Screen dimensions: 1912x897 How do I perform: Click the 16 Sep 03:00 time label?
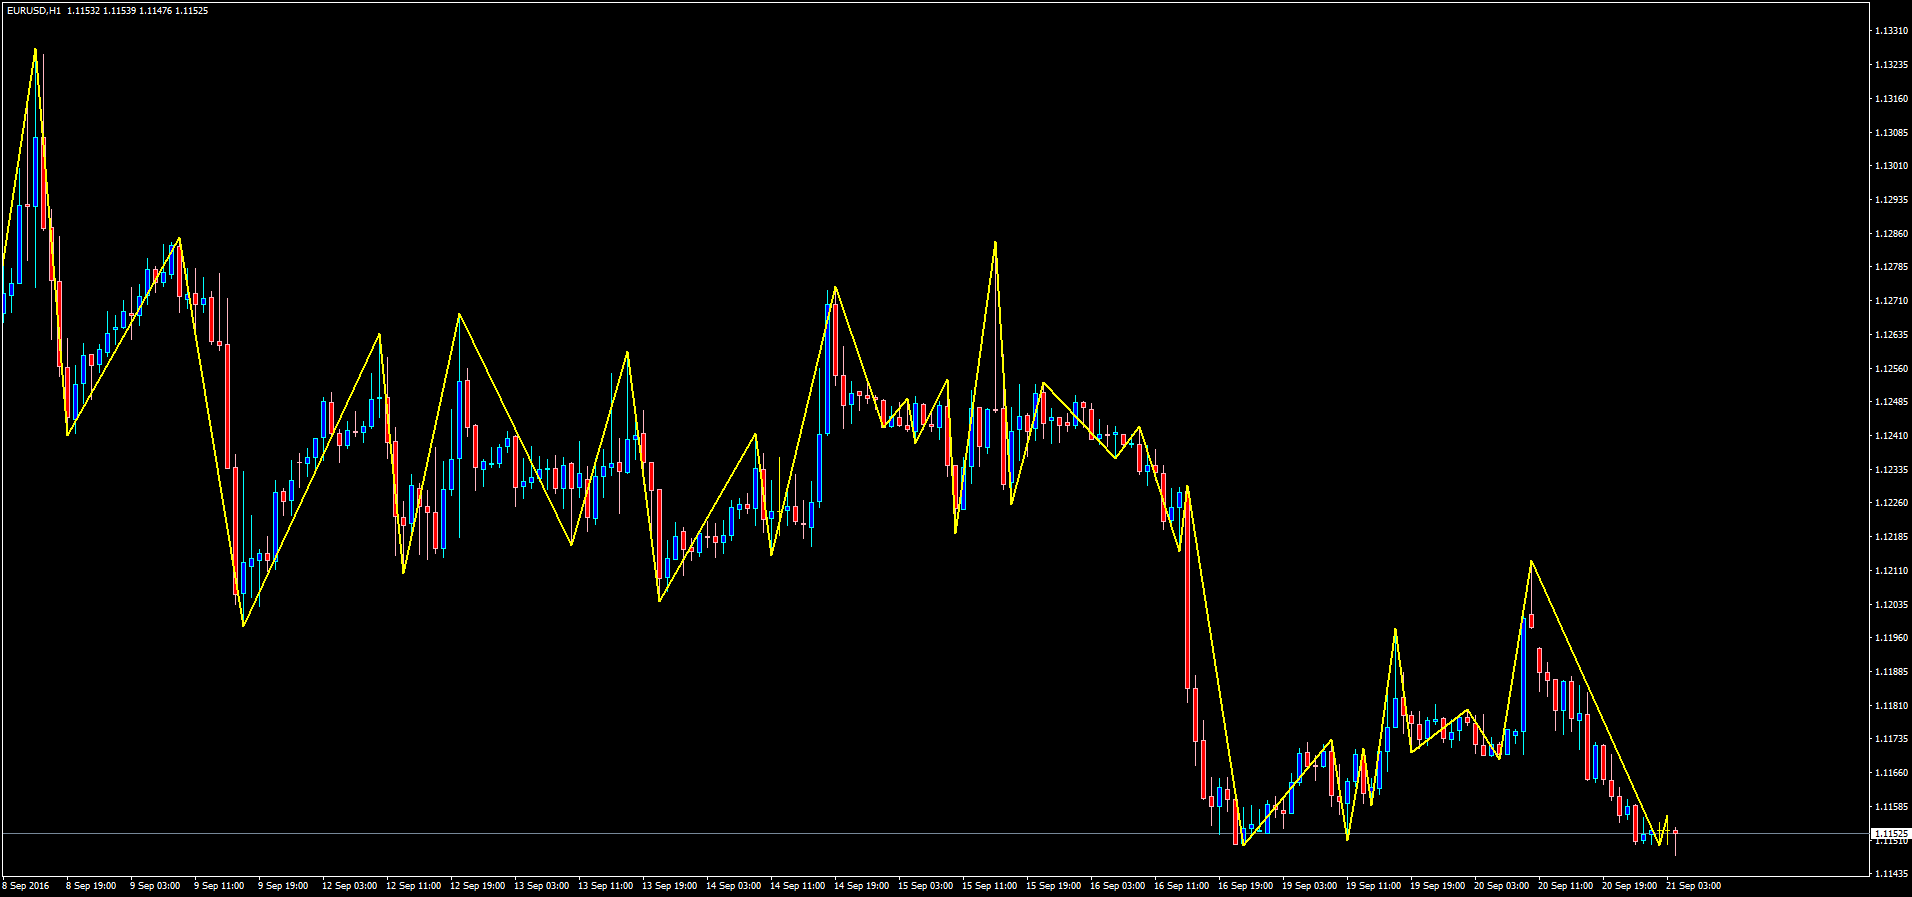1117,886
